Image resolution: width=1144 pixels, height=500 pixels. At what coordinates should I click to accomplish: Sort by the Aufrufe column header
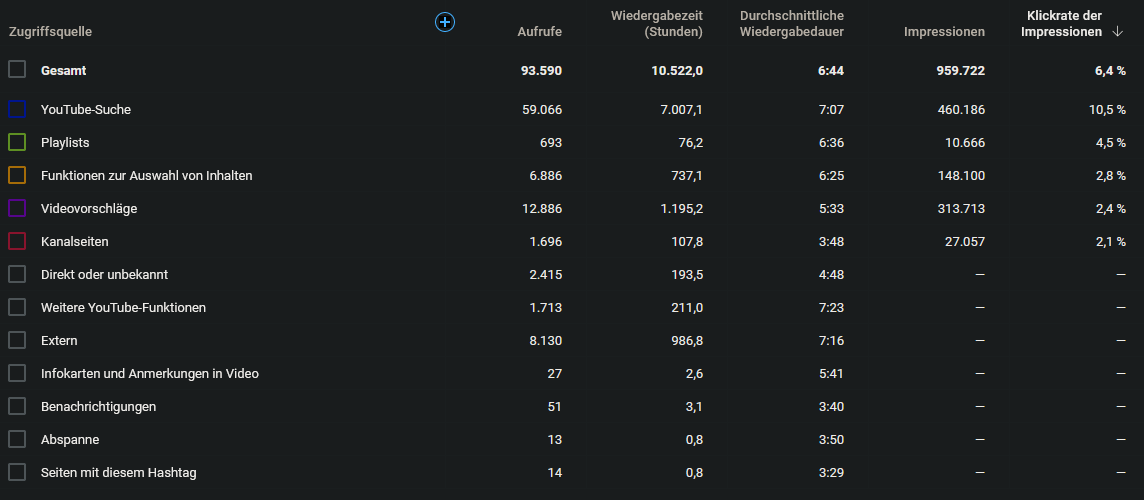click(539, 32)
